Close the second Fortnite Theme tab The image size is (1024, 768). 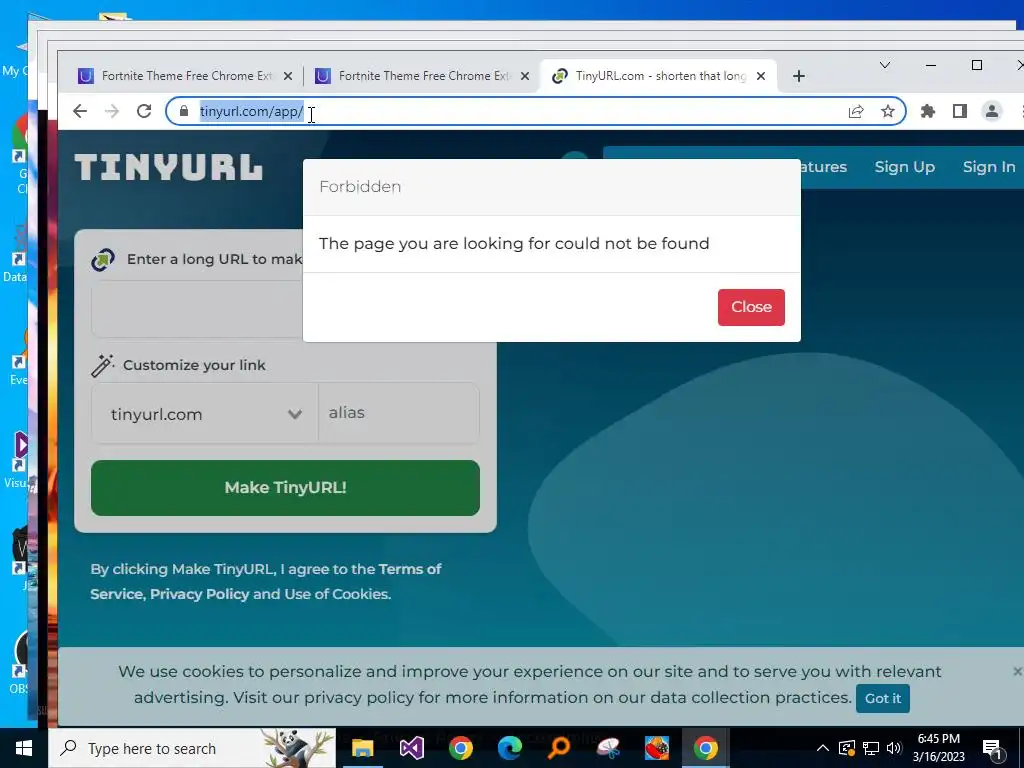point(524,76)
